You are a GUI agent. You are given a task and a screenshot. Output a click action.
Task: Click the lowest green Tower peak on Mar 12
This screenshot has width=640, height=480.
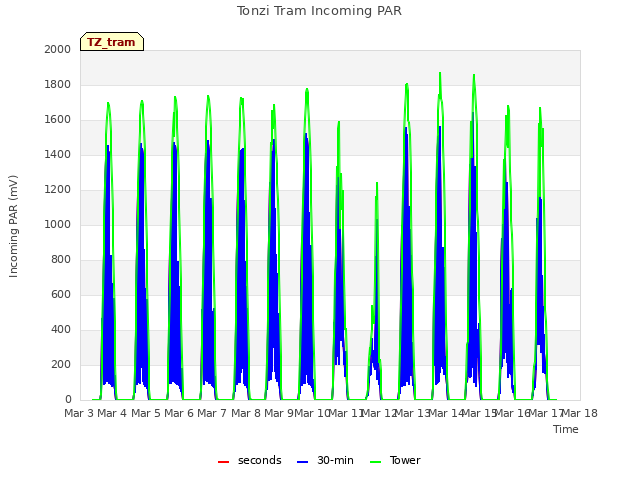[377, 183]
